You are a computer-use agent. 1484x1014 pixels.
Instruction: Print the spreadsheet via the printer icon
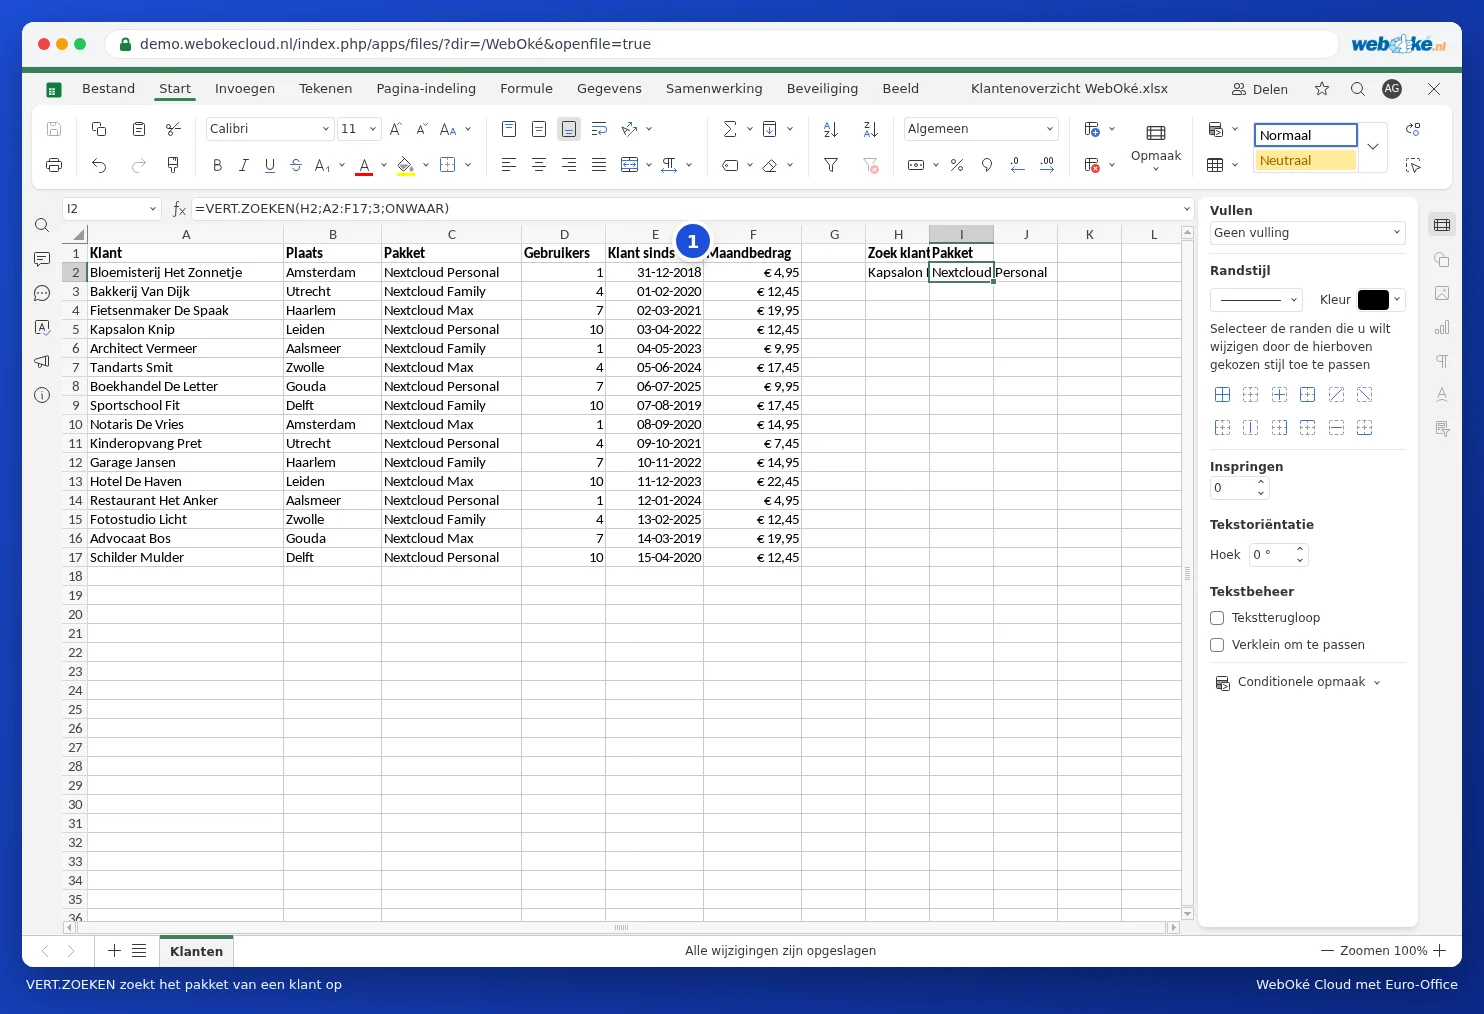click(x=54, y=165)
